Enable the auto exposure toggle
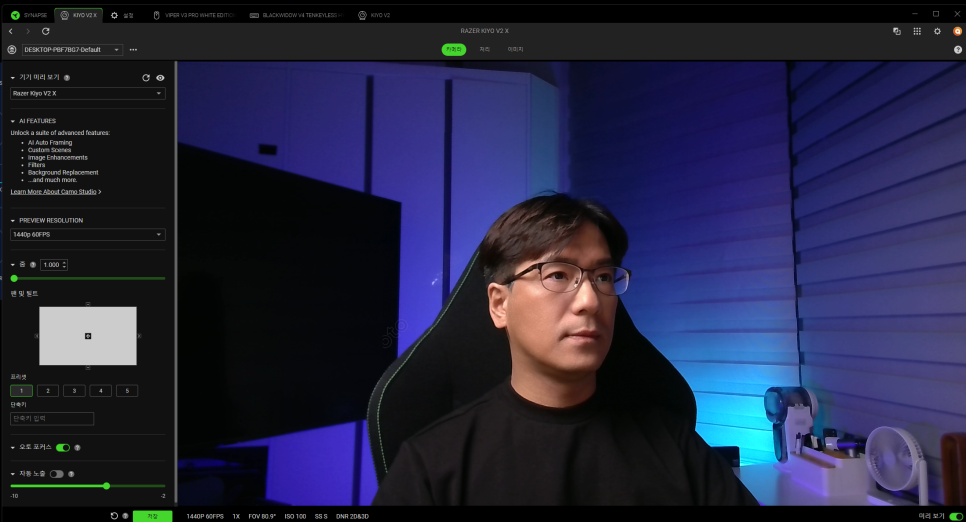This screenshot has width=966, height=522. point(57,474)
